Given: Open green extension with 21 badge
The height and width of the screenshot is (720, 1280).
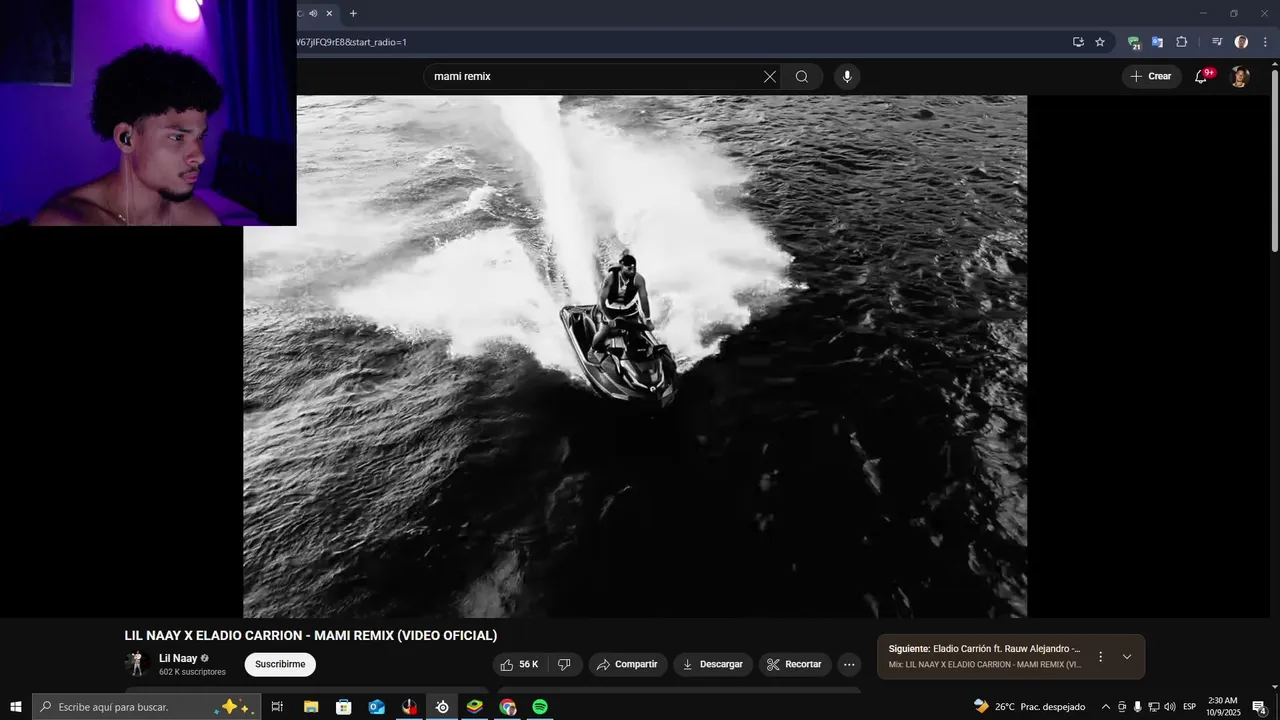Looking at the screenshot, I should point(1134,42).
